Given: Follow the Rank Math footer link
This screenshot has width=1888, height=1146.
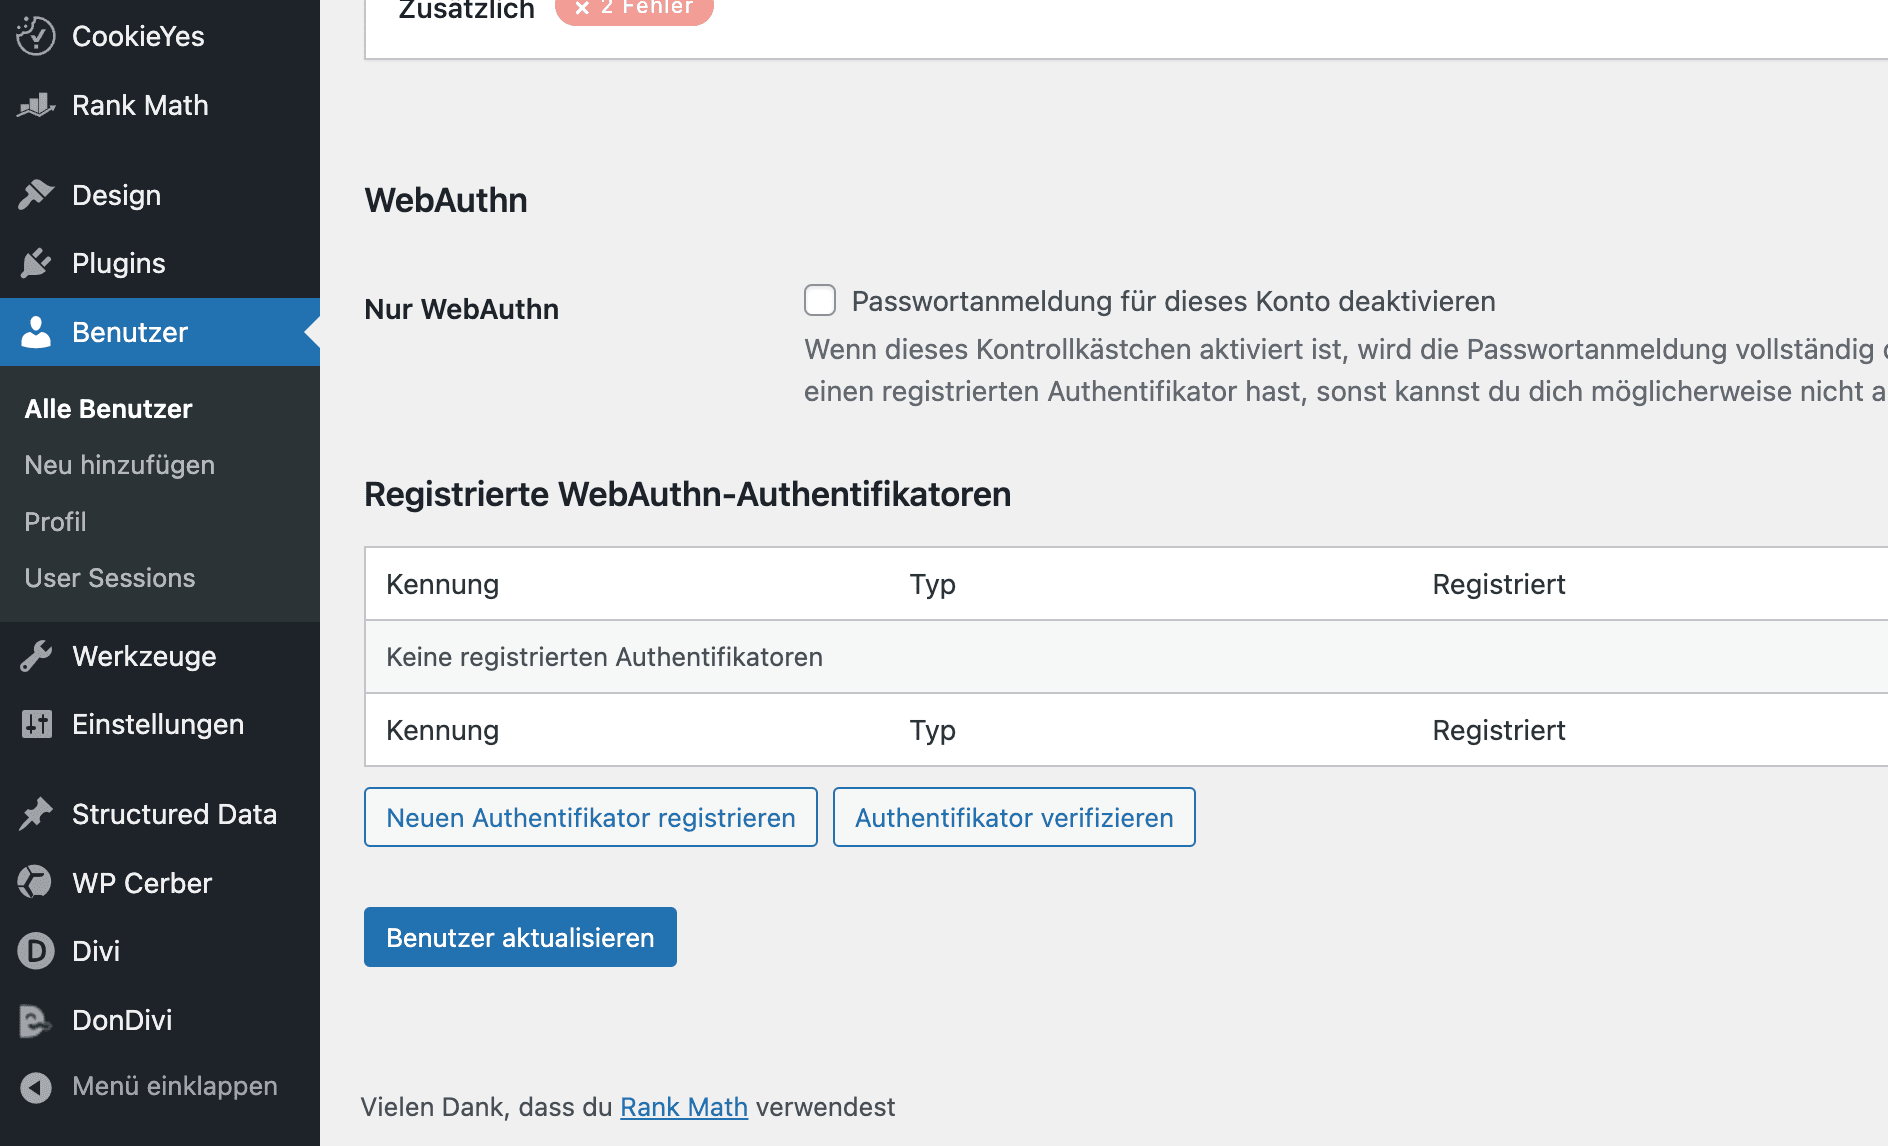Looking at the screenshot, I should (684, 1107).
